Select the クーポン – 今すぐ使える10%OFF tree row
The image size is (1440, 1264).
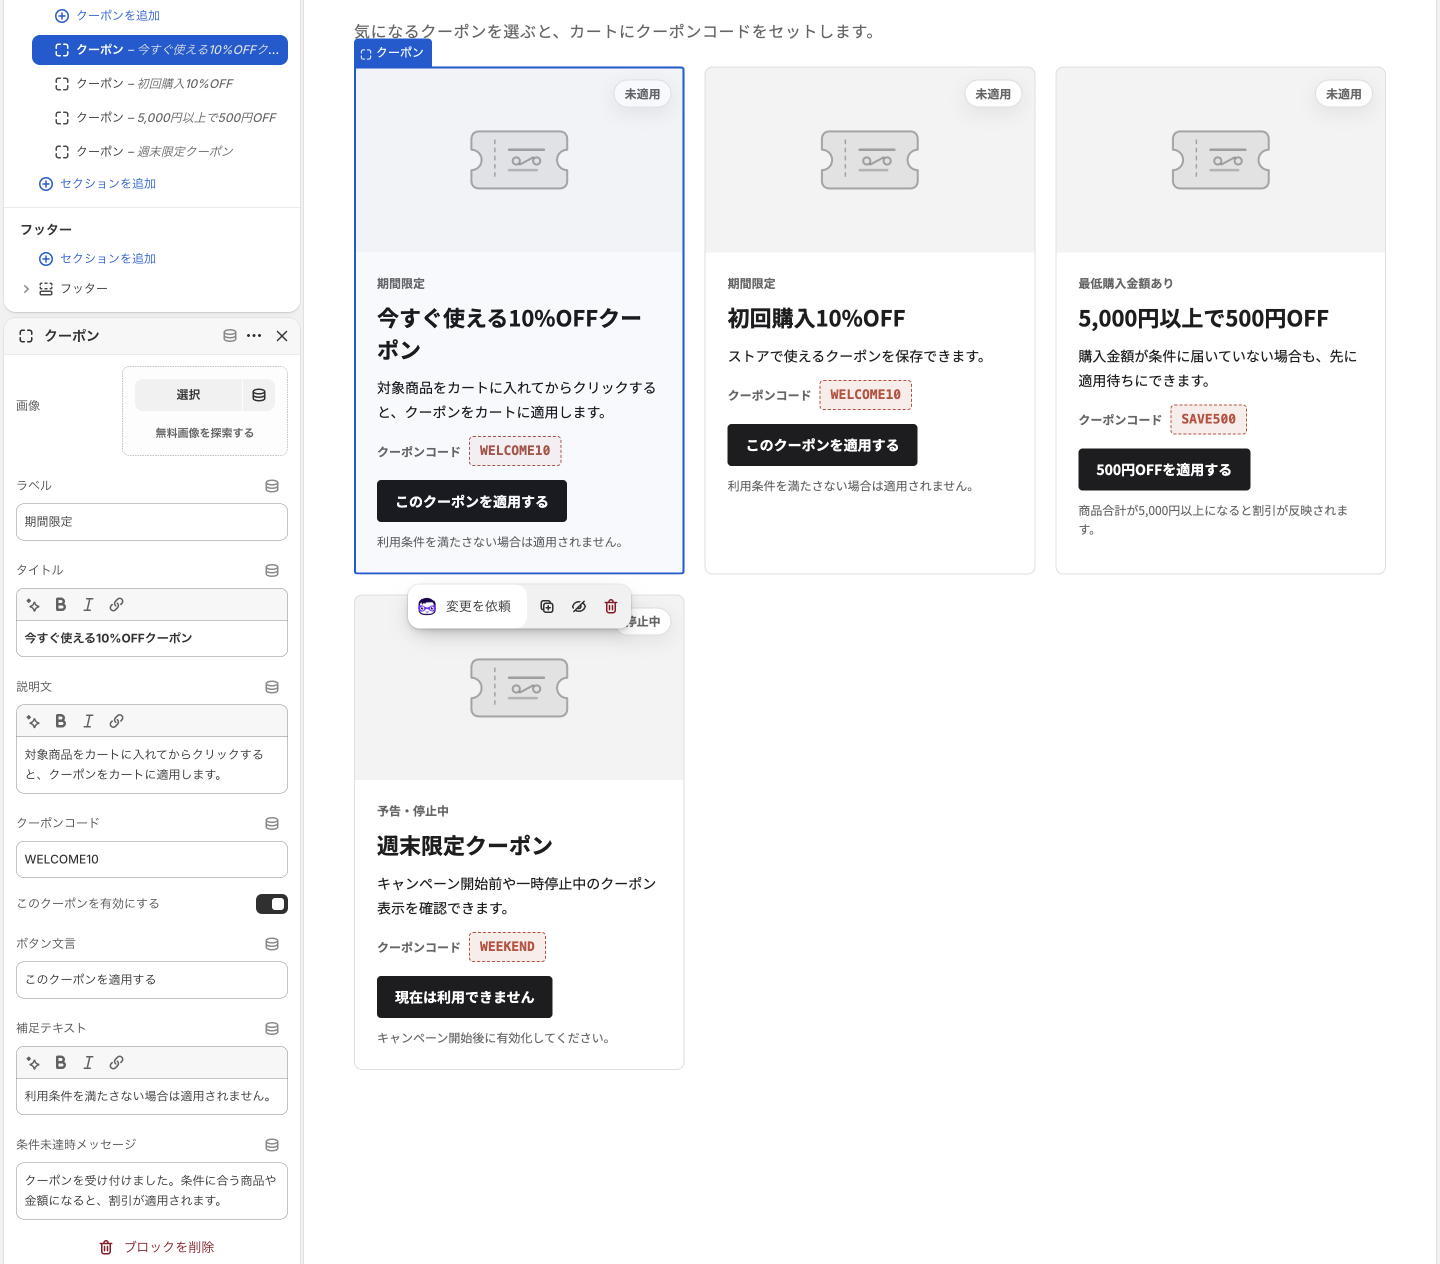coord(160,50)
